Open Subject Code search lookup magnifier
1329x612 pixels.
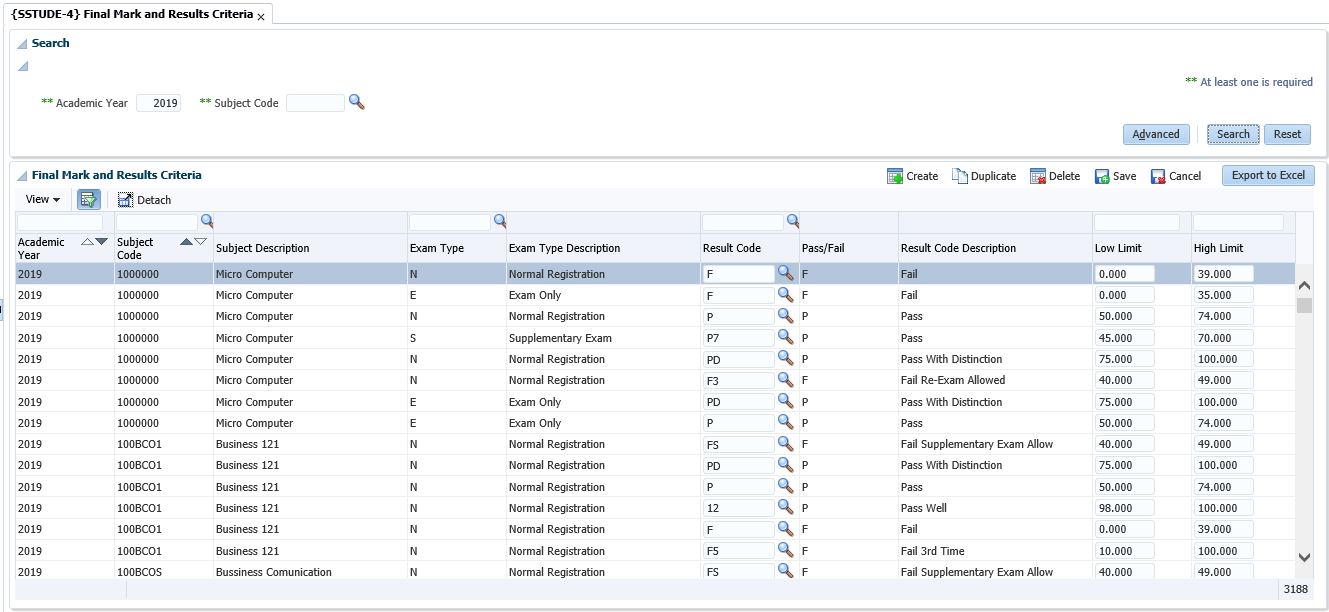357,102
